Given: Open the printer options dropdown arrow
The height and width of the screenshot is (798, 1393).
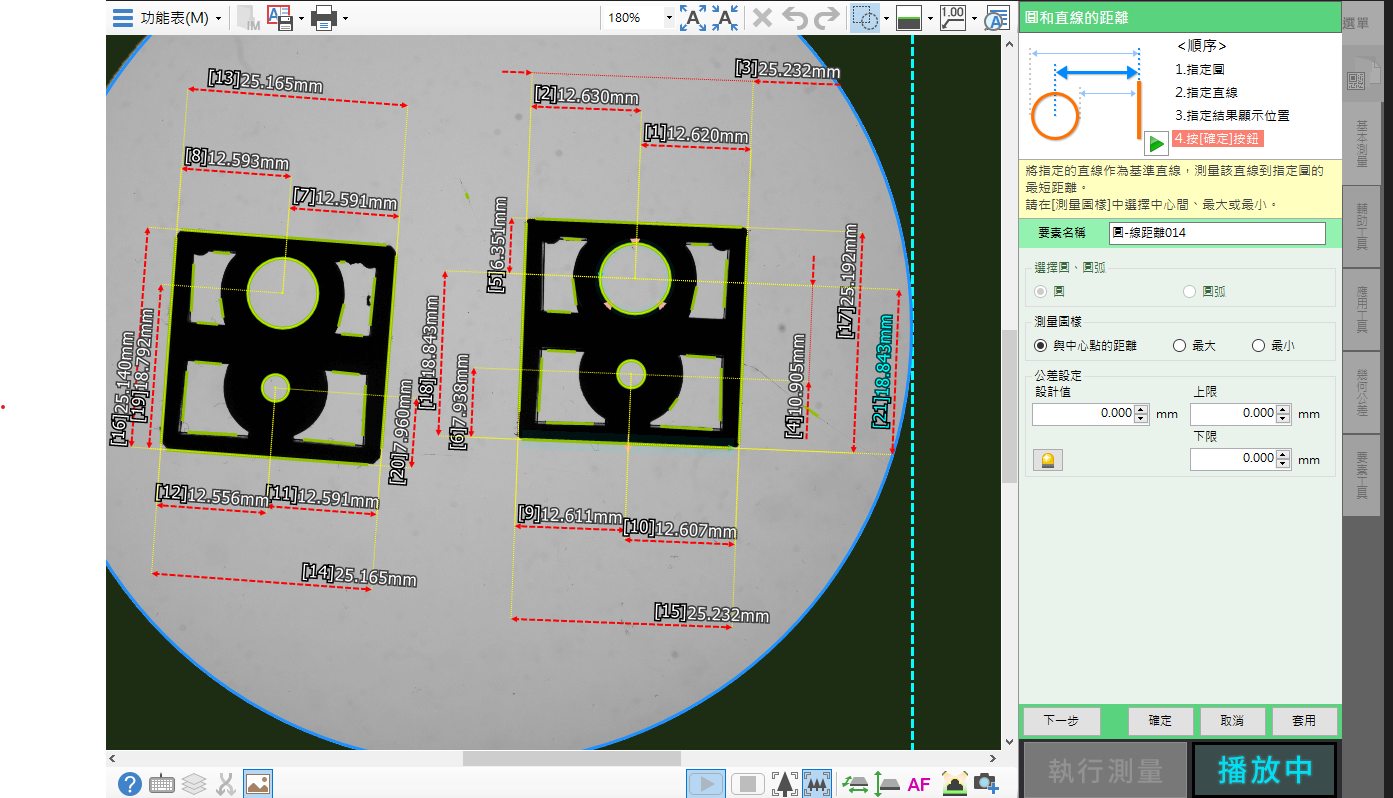Looking at the screenshot, I should (345, 18).
